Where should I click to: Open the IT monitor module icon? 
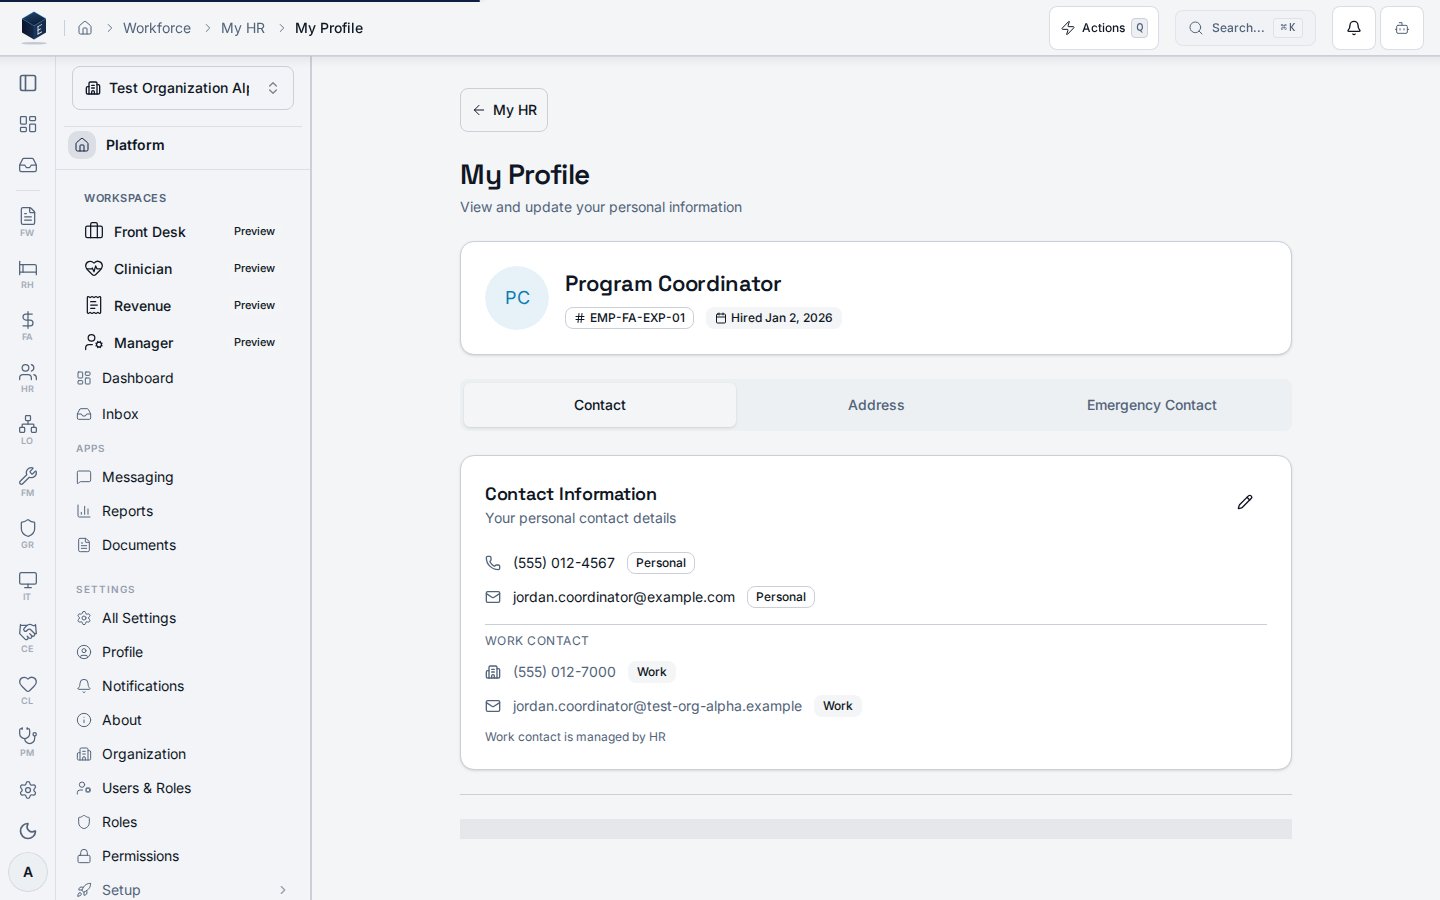(28, 585)
